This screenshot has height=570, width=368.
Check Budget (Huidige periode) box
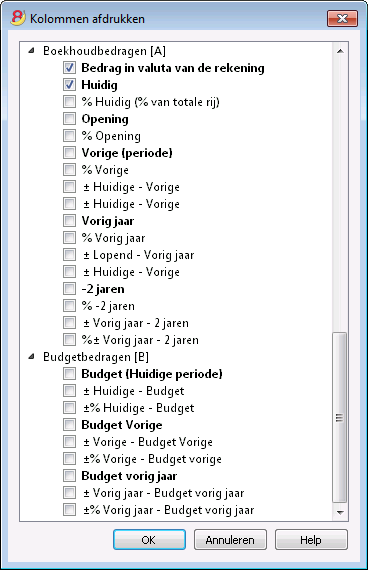point(69,374)
